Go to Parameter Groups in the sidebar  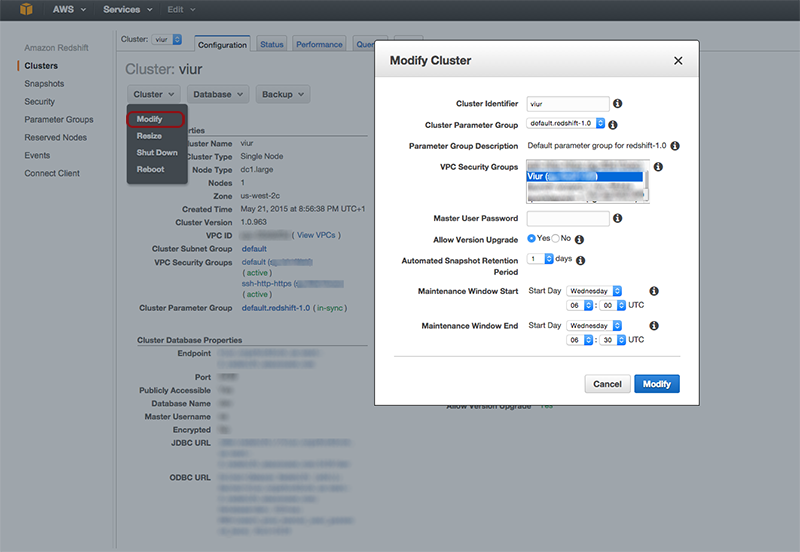click(59, 119)
